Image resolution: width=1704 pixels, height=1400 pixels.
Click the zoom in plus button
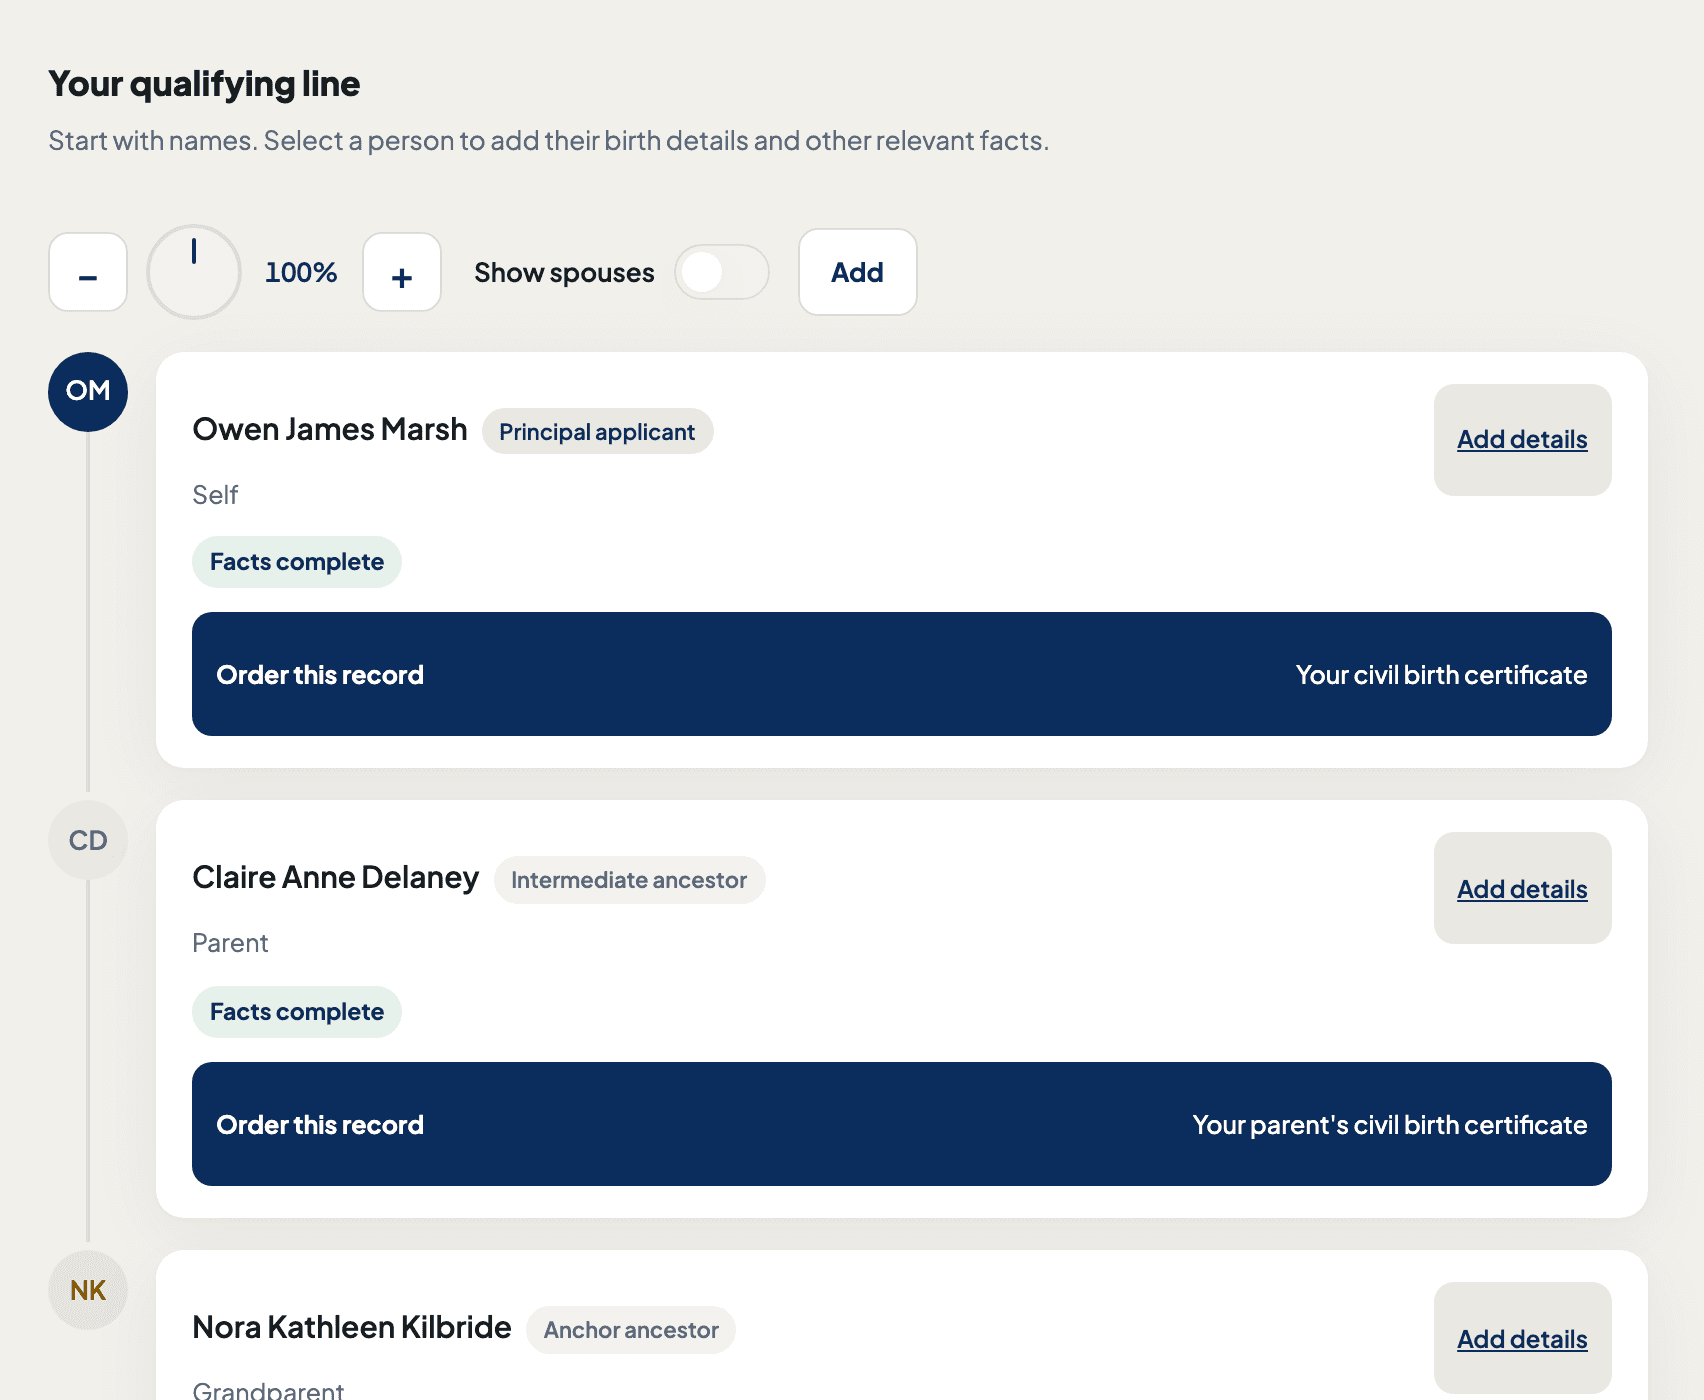click(402, 272)
